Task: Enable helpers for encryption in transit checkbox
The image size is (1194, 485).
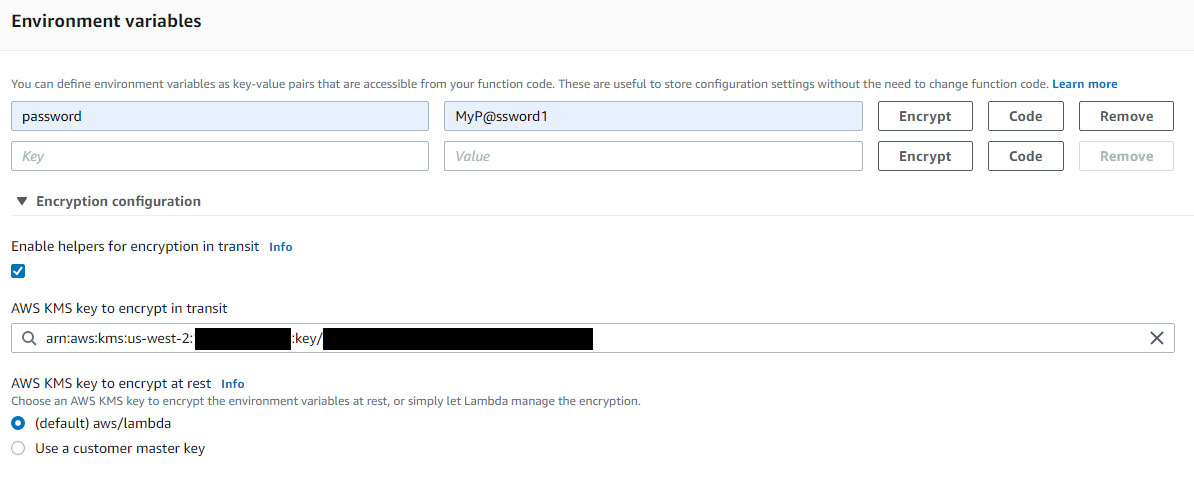Action: pos(18,271)
